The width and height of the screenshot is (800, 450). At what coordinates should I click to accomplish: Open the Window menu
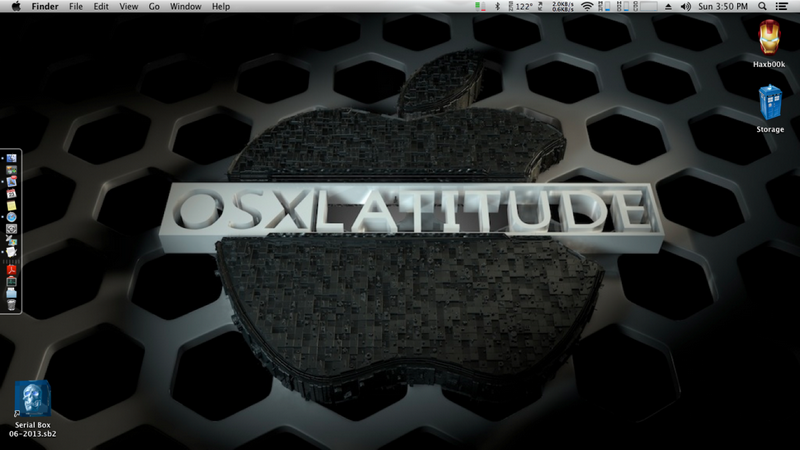coord(185,7)
